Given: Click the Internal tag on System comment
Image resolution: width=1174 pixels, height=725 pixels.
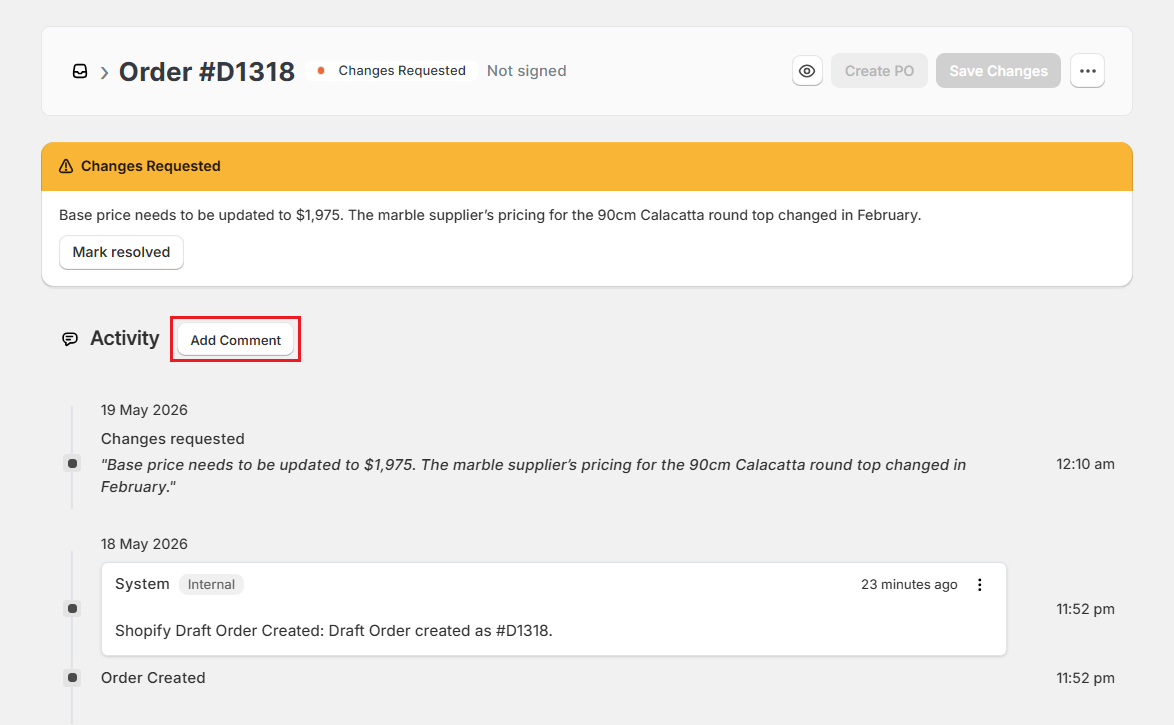Looking at the screenshot, I should coord(211,585).
